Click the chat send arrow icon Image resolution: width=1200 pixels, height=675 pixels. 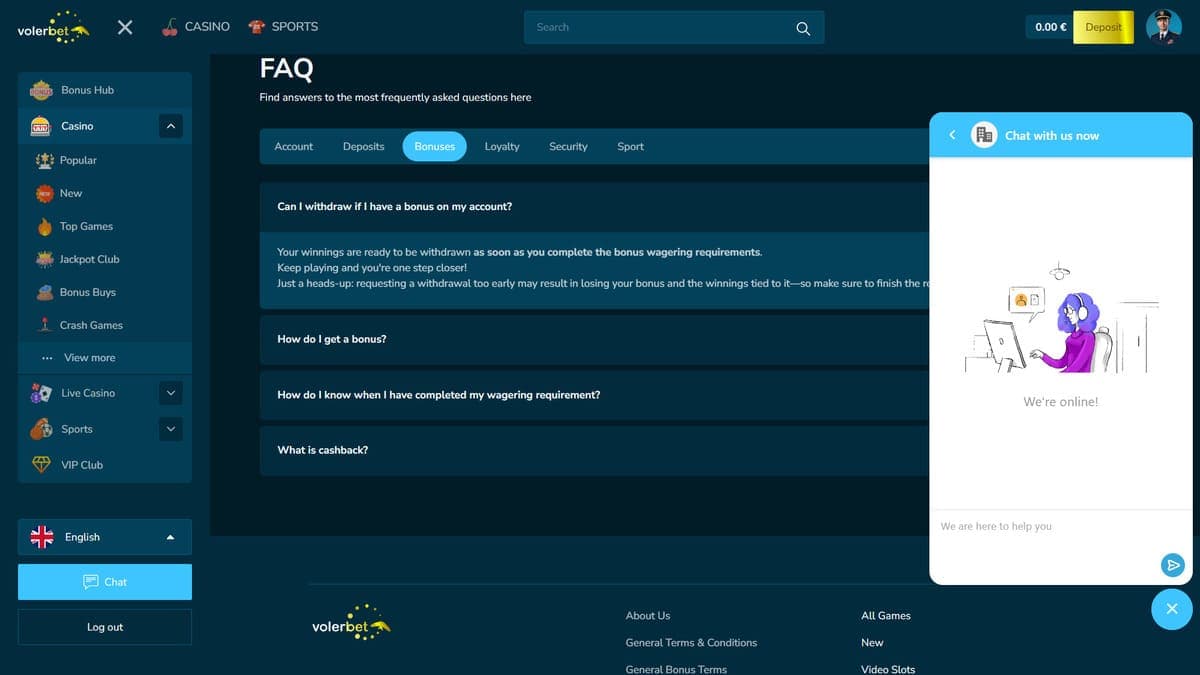click(x=1173, y=565)
